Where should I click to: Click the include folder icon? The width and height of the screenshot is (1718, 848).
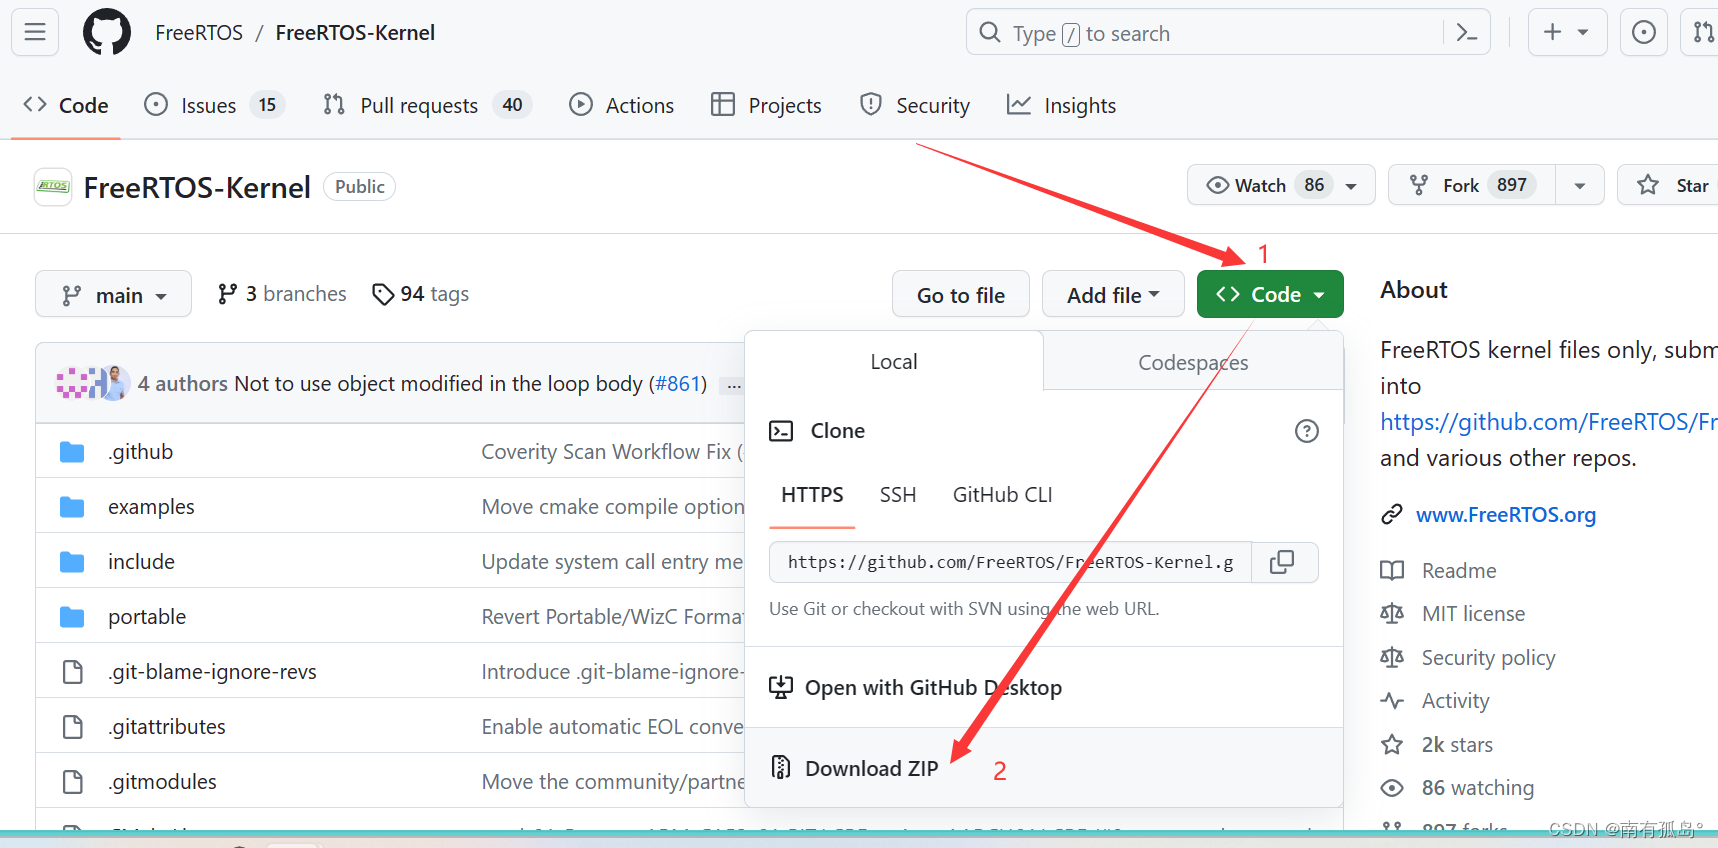point(72,562)
